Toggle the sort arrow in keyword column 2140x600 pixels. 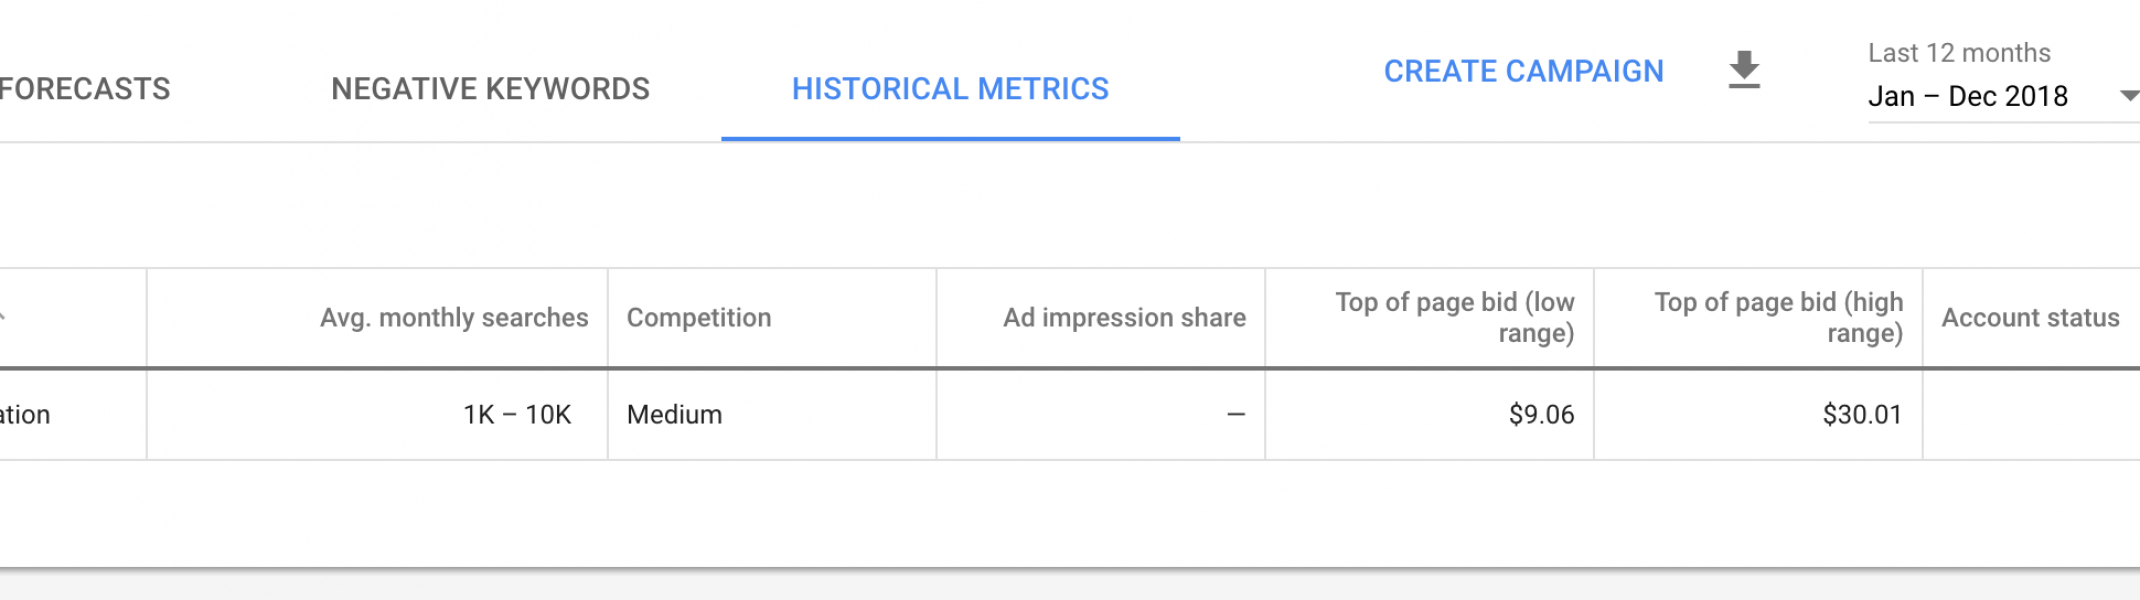tap(3, 317)
